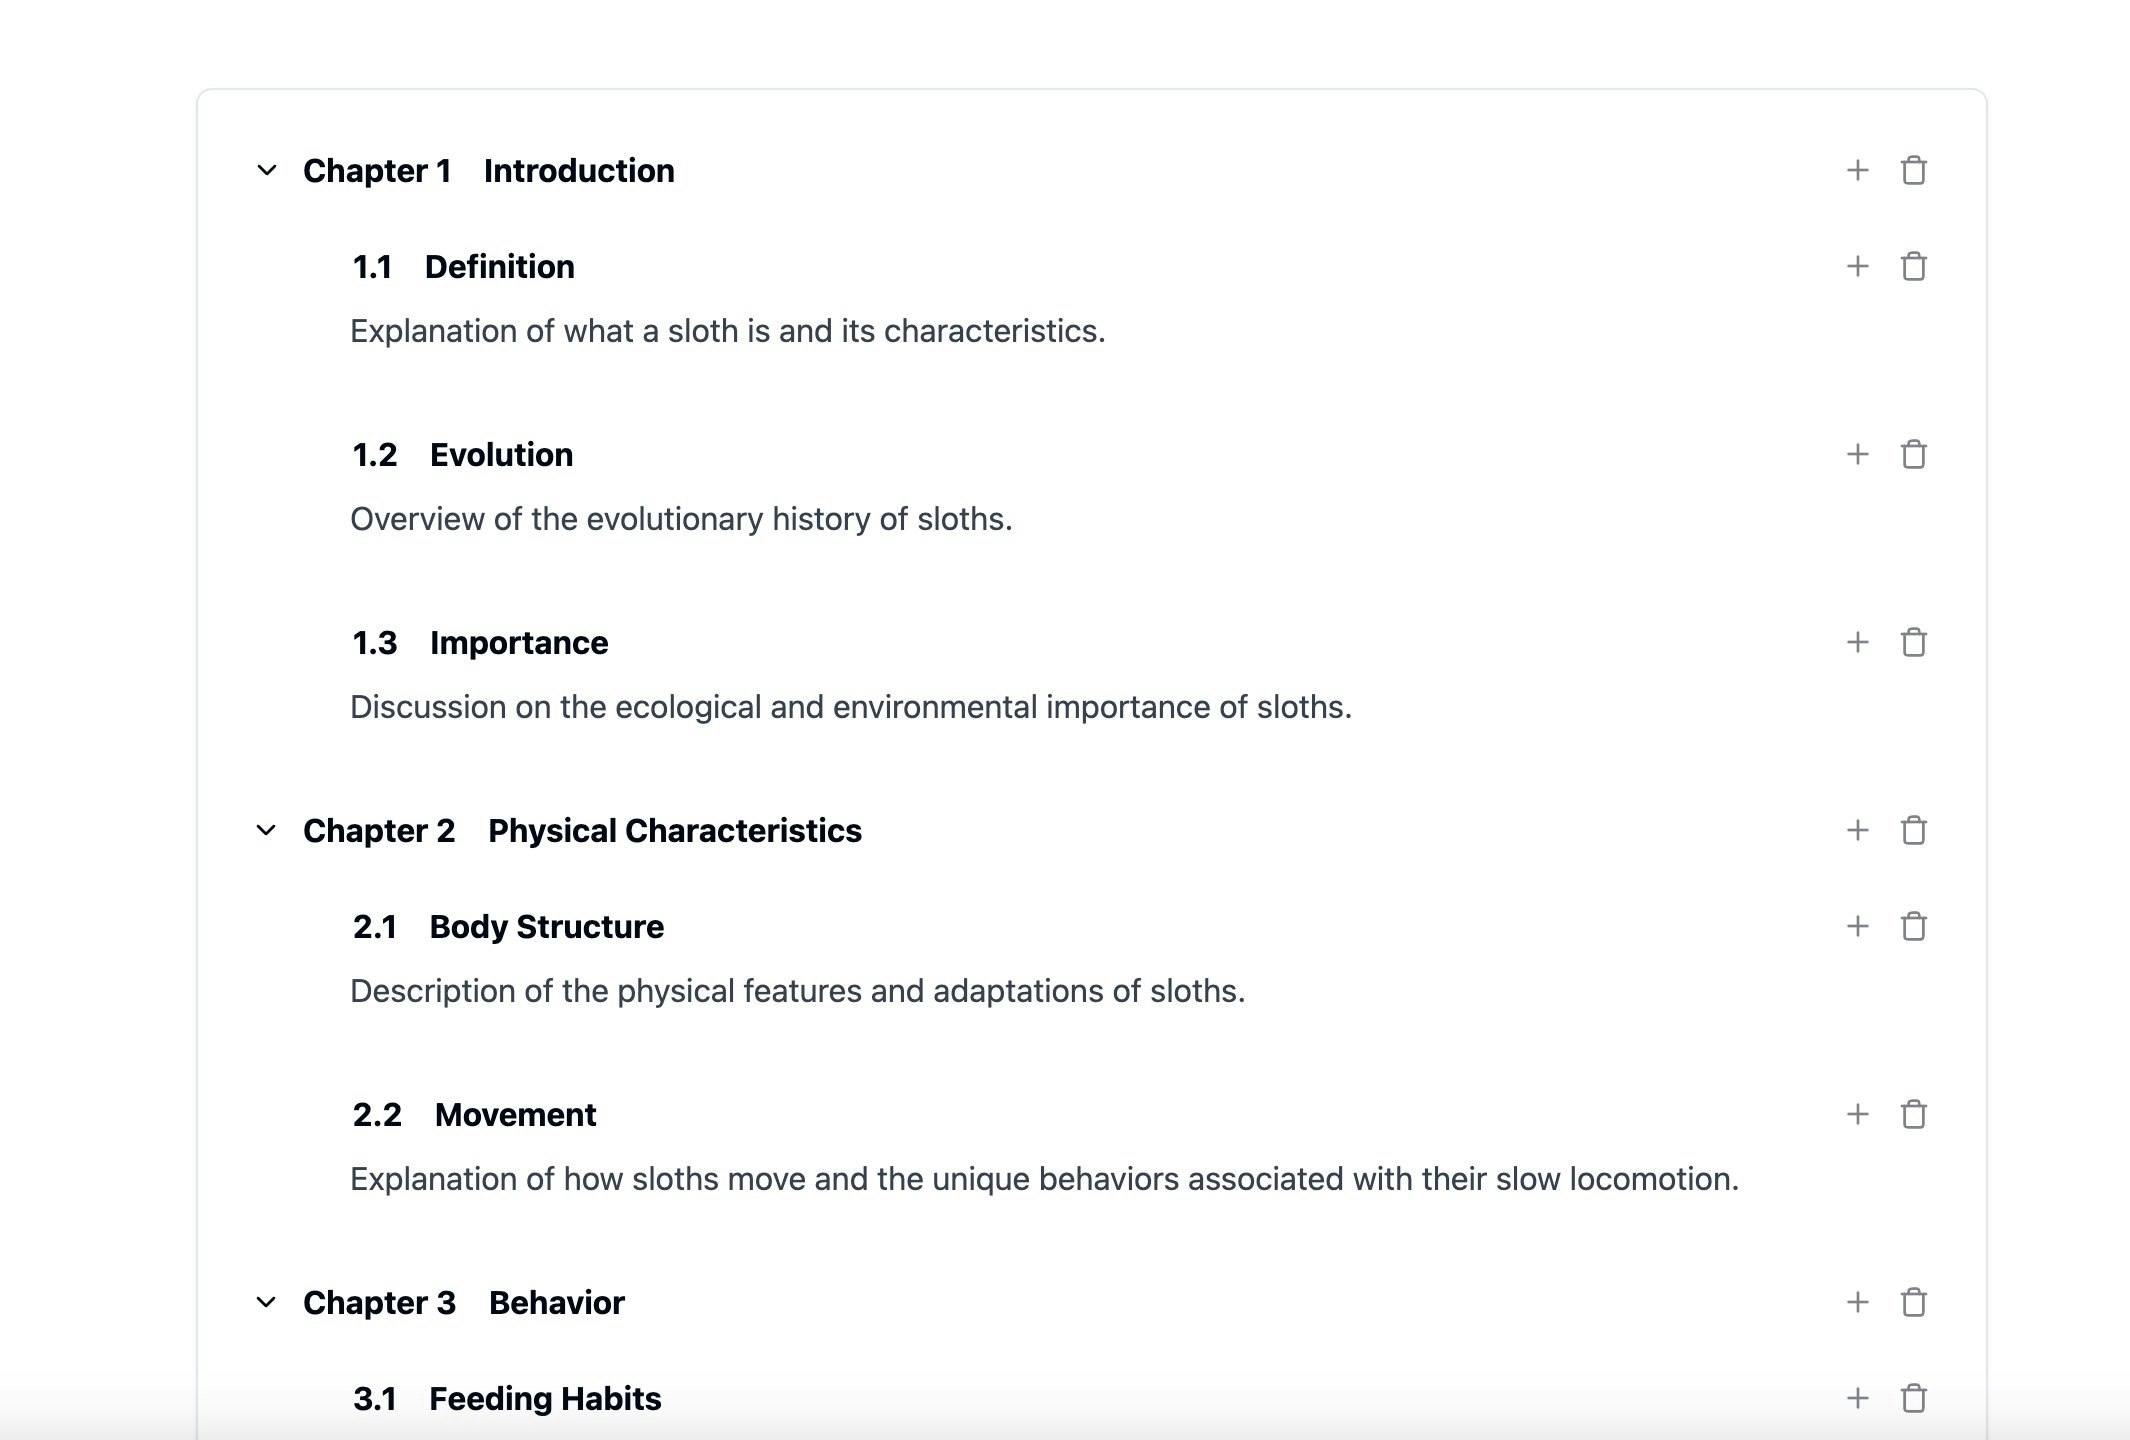Viewport: 2130px width, 1440px height.
Task: Collapse Chapter 3 Behavior with its chevron
Action: pyautogui.click(x=267, y=1302)
